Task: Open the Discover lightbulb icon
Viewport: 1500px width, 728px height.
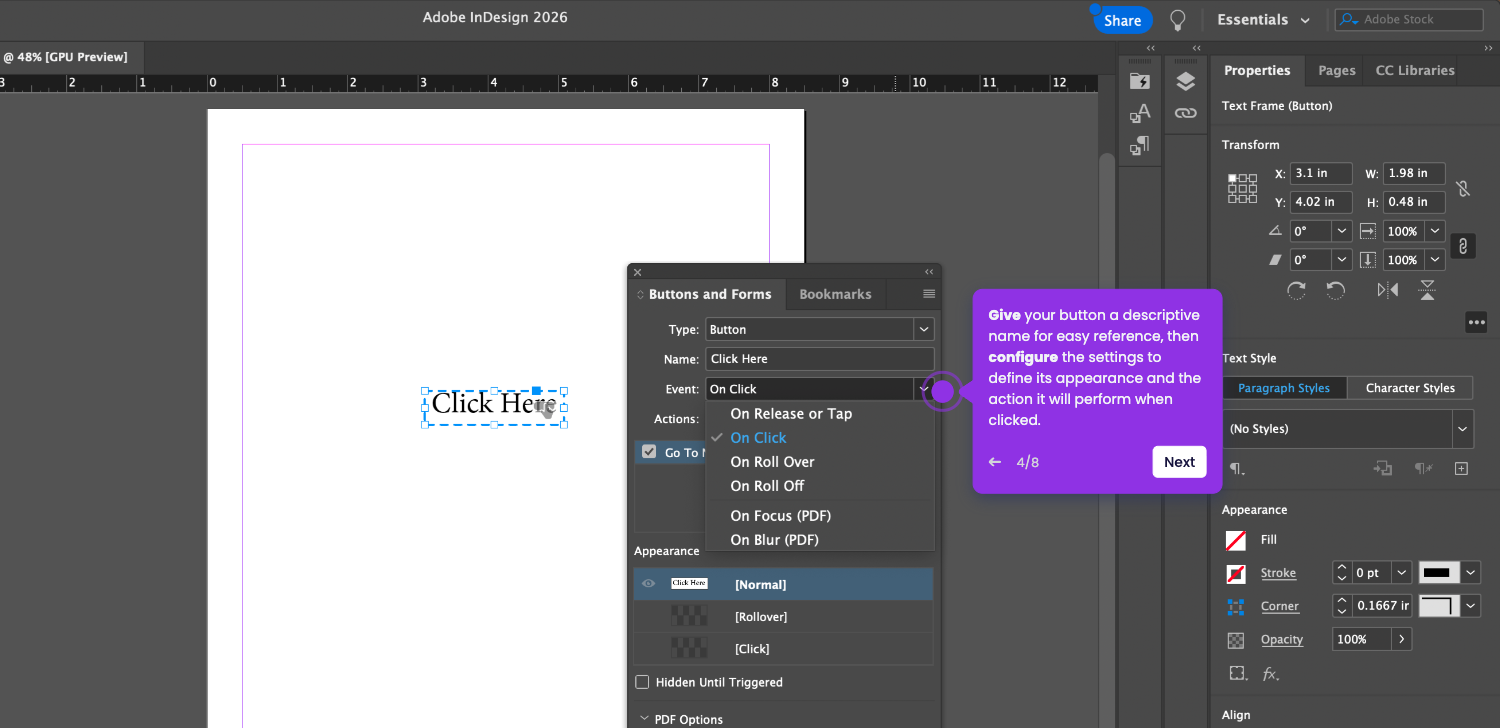Action: (1178, 20)
